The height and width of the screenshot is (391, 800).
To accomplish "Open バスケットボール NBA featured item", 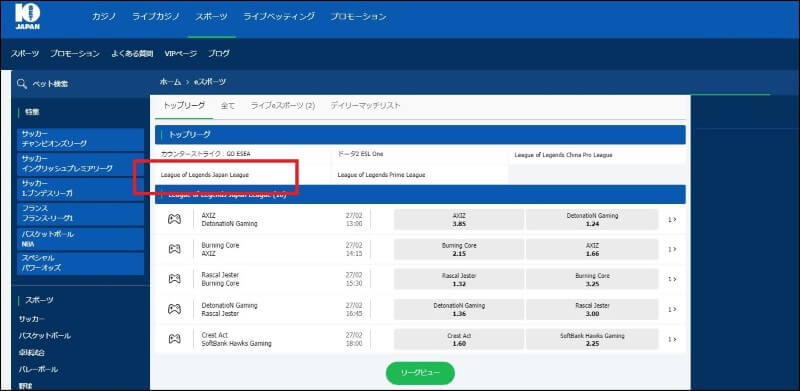I will [x=81, y=239].
